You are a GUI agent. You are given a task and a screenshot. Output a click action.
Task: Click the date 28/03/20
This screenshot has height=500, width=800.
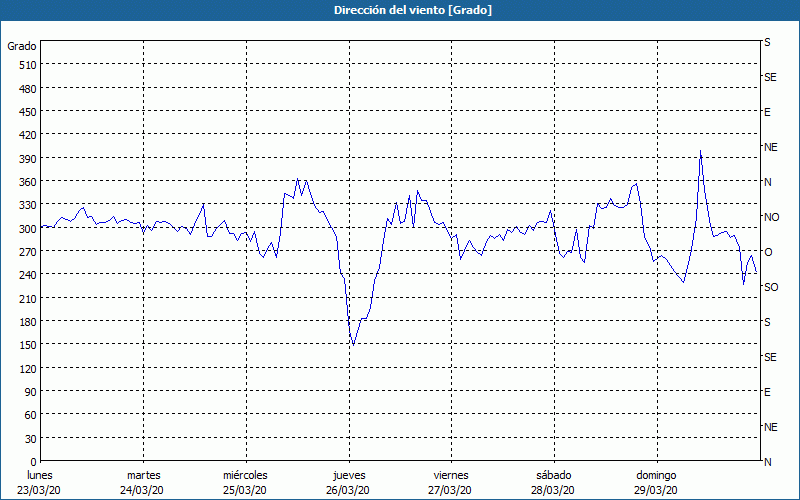pyautogui.click(x=554, y=490)
